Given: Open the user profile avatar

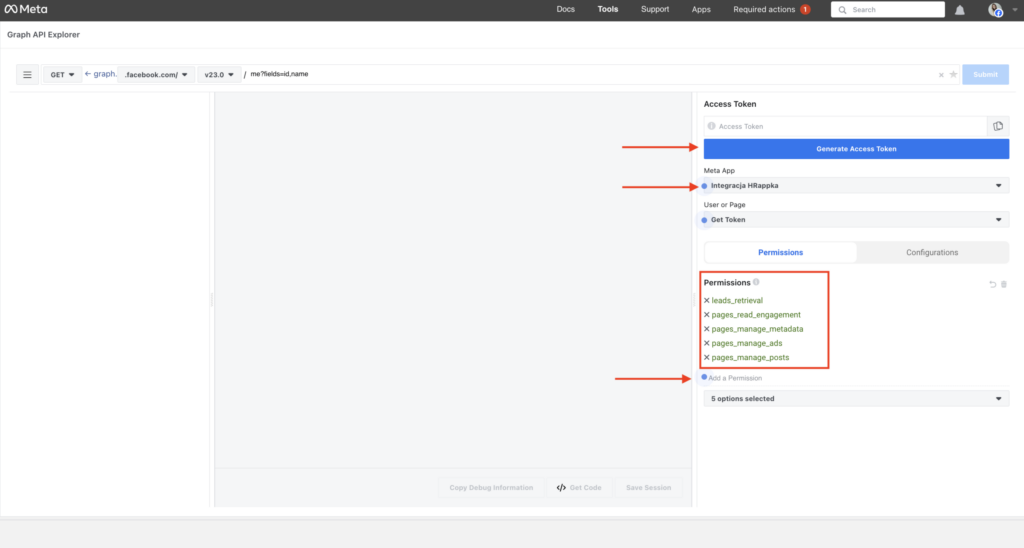Looking at the screenshot, I should 995,10.
